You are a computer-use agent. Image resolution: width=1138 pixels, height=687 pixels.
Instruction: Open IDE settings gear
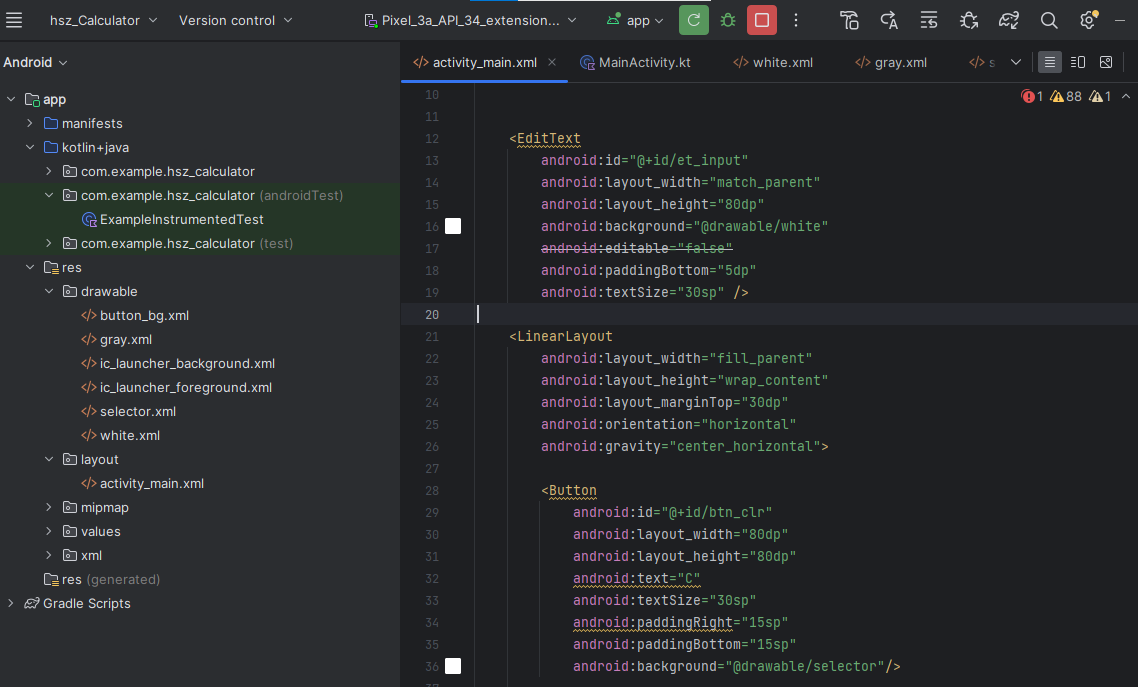click(1089, 20)
